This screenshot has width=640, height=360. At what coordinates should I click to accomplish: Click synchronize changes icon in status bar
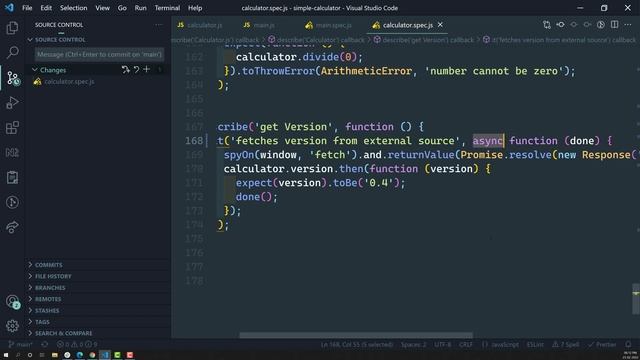point(44,344)
